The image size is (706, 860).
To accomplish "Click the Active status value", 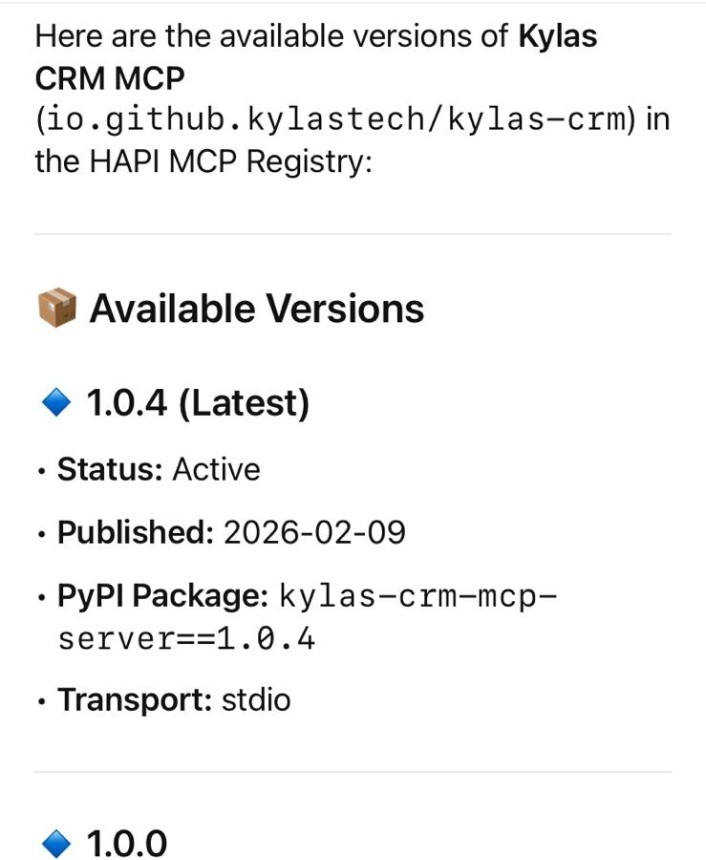I will click(x=216, y=470).
